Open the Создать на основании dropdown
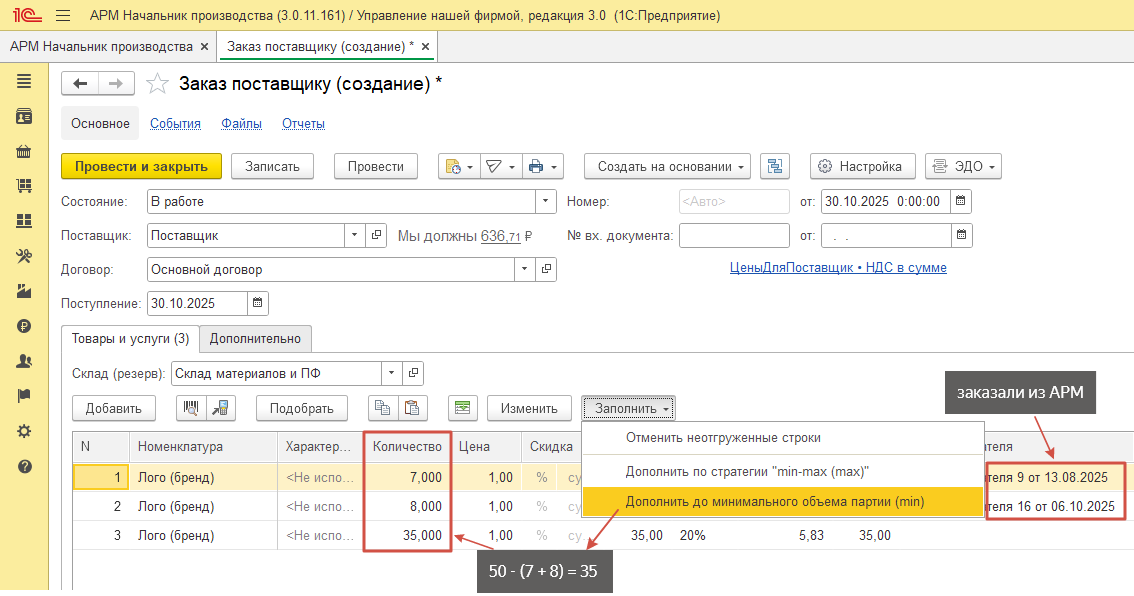 click(x=667, y=167)
